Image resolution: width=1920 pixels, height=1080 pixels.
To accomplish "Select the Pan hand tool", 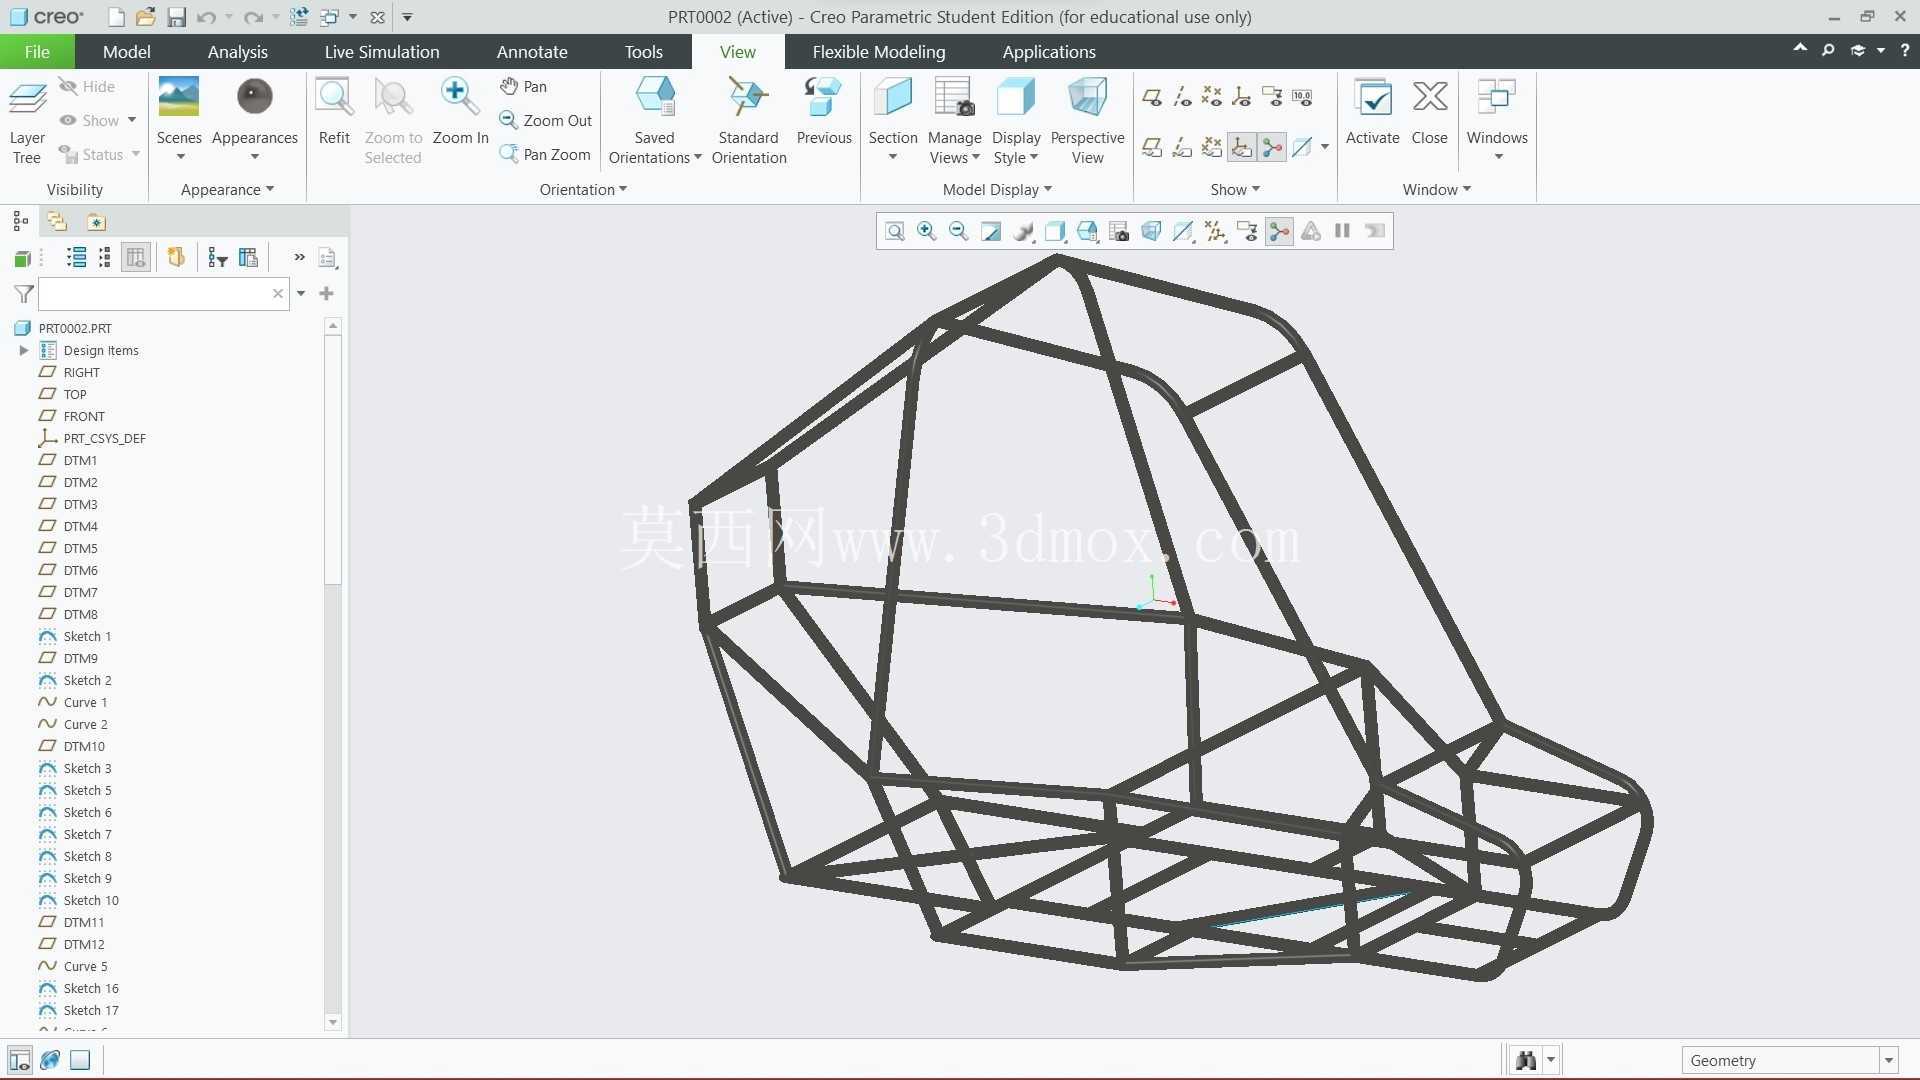I will click(523, 87).
